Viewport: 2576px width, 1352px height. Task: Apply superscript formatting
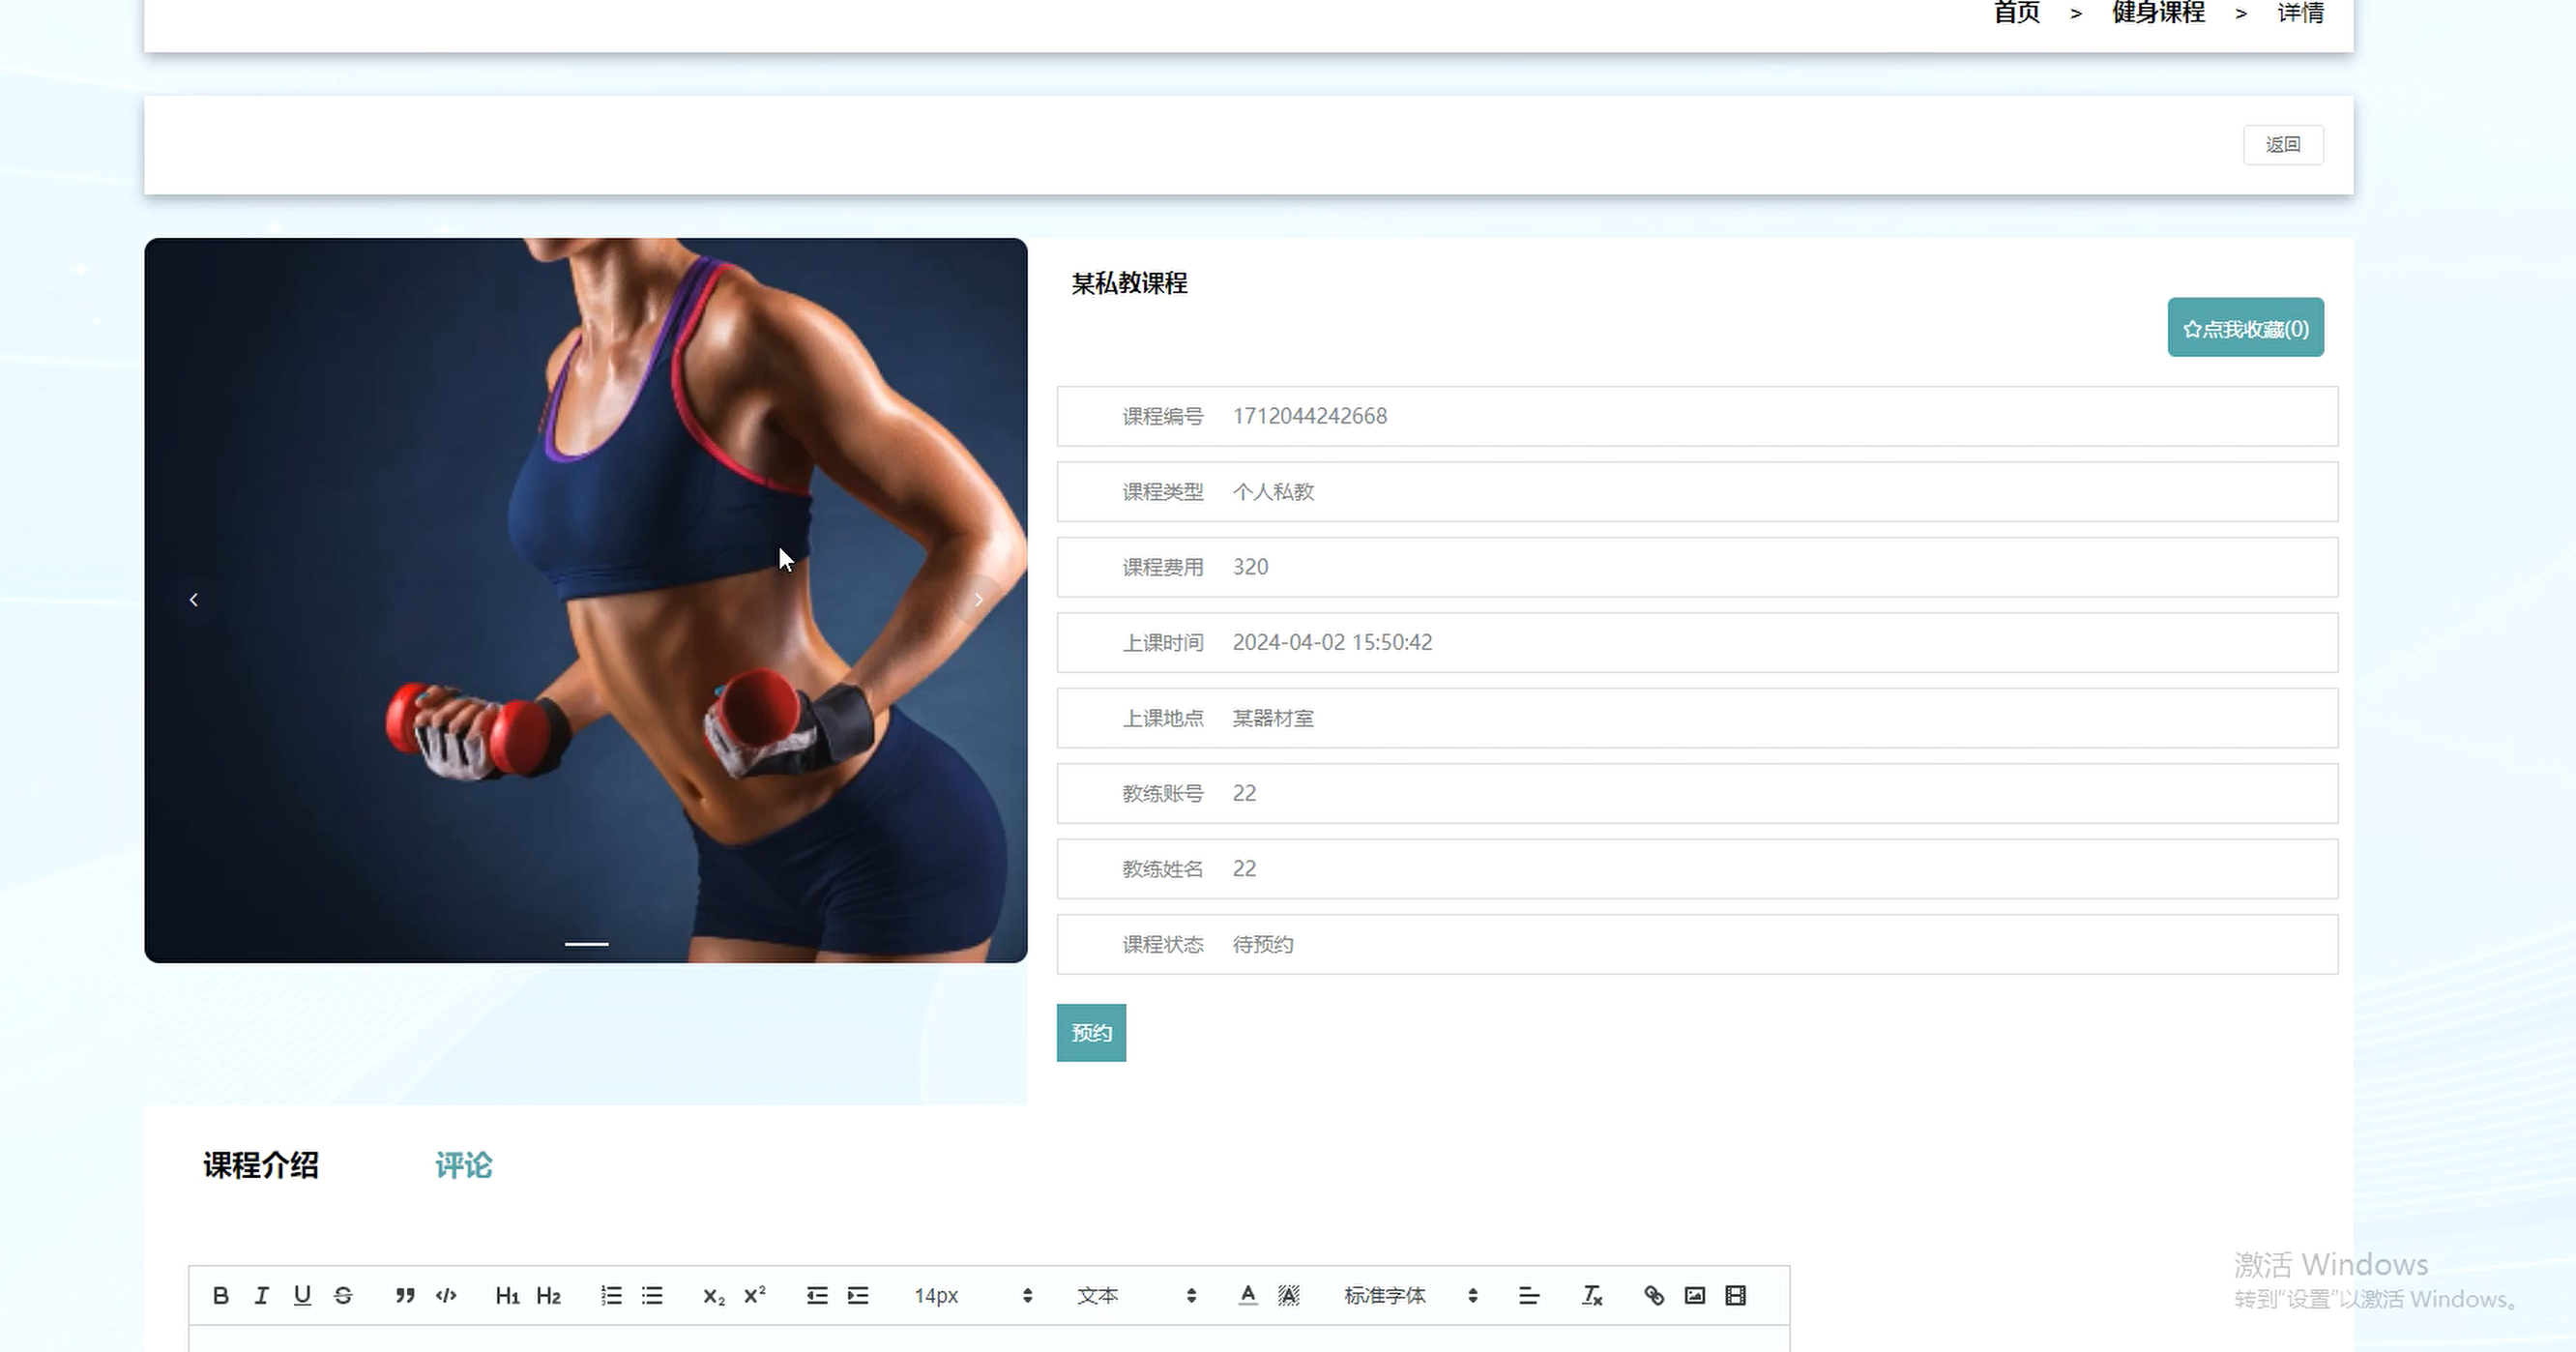pyautogui.click(x=755, y=1296)
